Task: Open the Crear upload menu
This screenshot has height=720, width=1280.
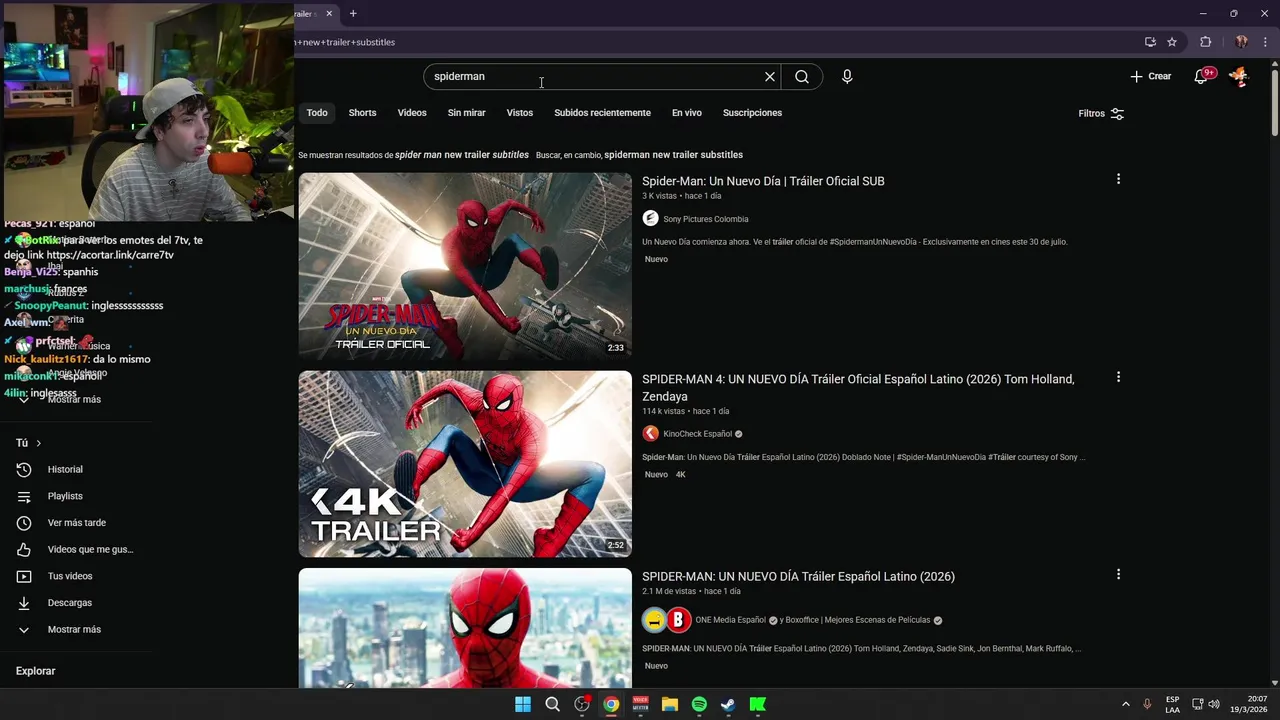Action: 1151,76
